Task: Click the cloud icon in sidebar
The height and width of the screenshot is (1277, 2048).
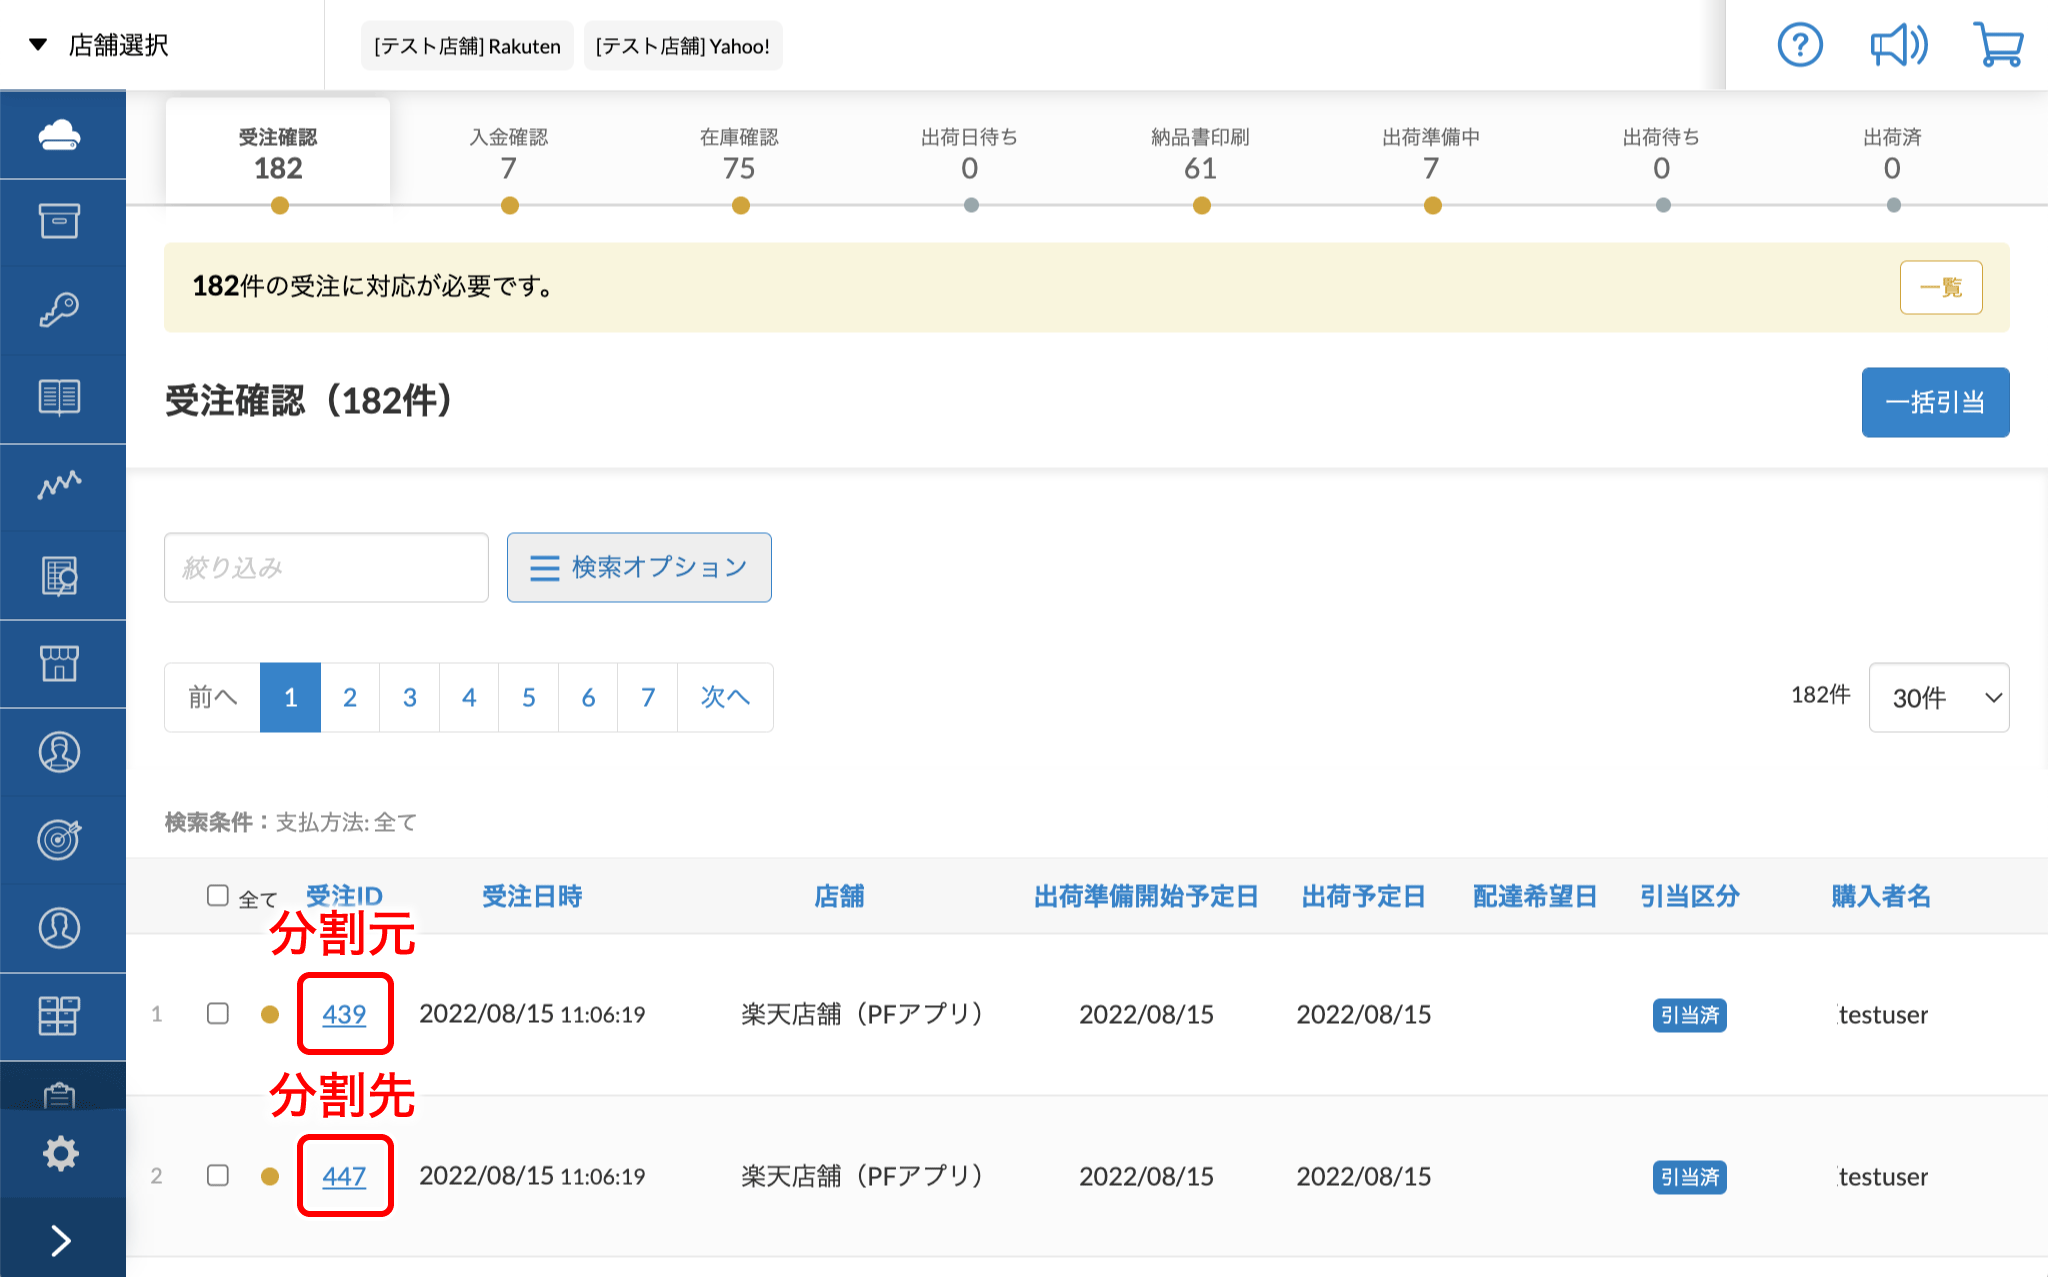Action: coord(60,135)
